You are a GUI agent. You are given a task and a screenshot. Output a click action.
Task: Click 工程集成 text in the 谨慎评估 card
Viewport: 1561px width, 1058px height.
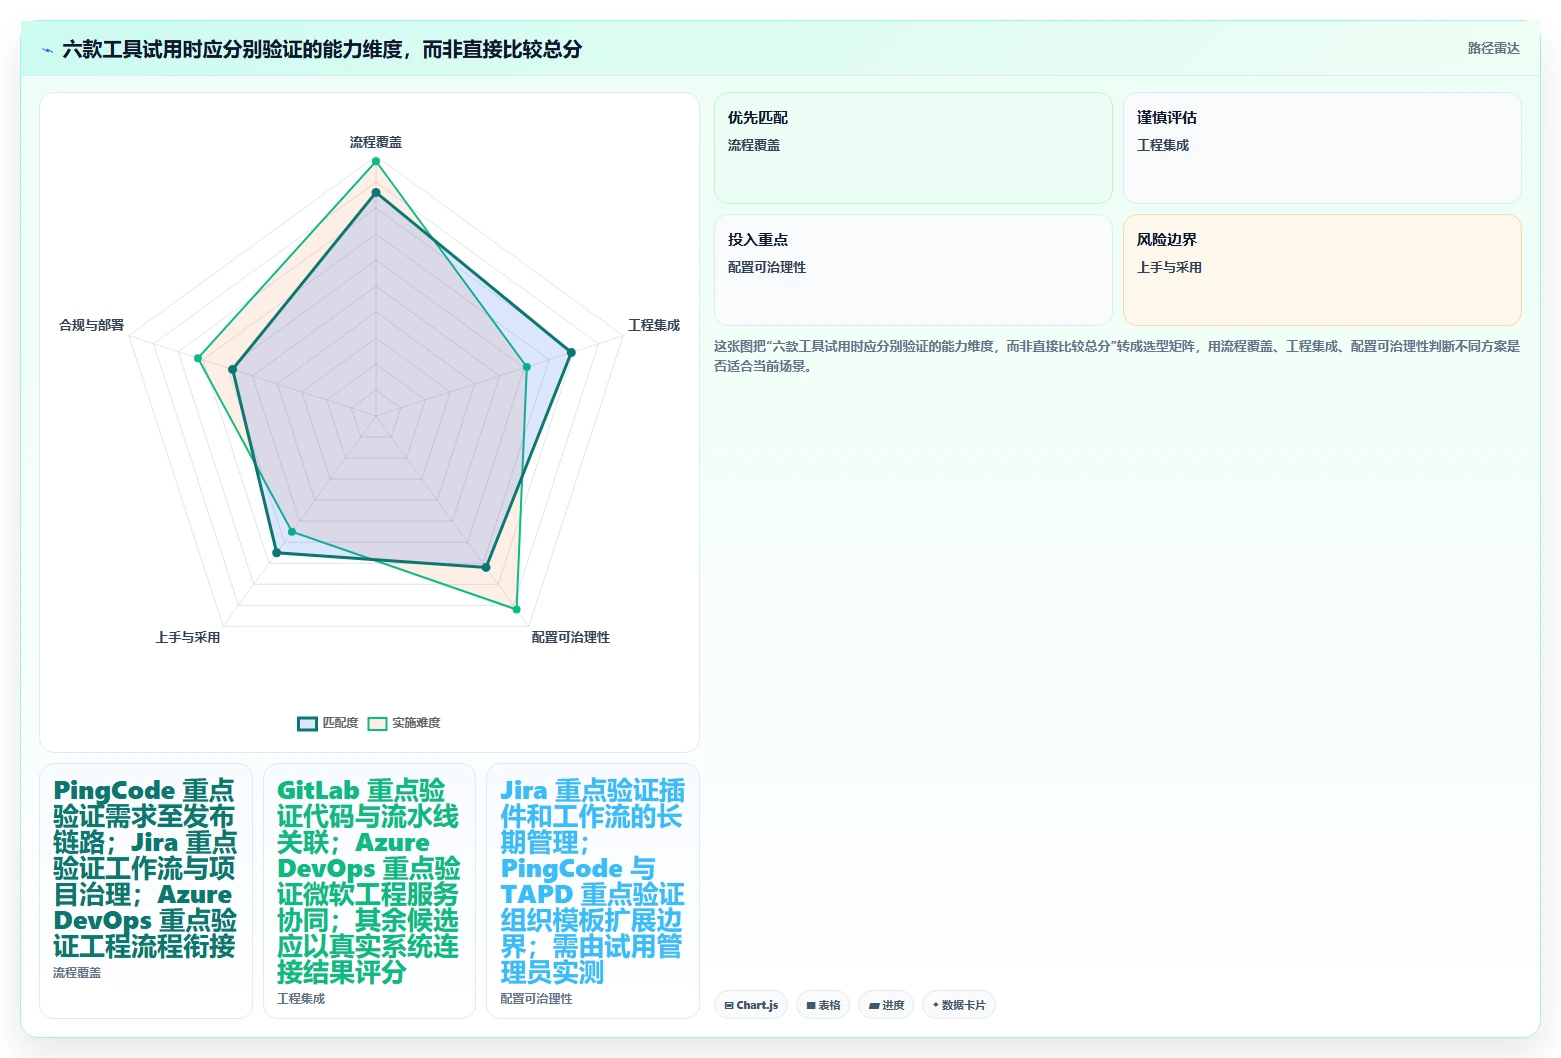pyautogui.click(x=1163, y=145)
